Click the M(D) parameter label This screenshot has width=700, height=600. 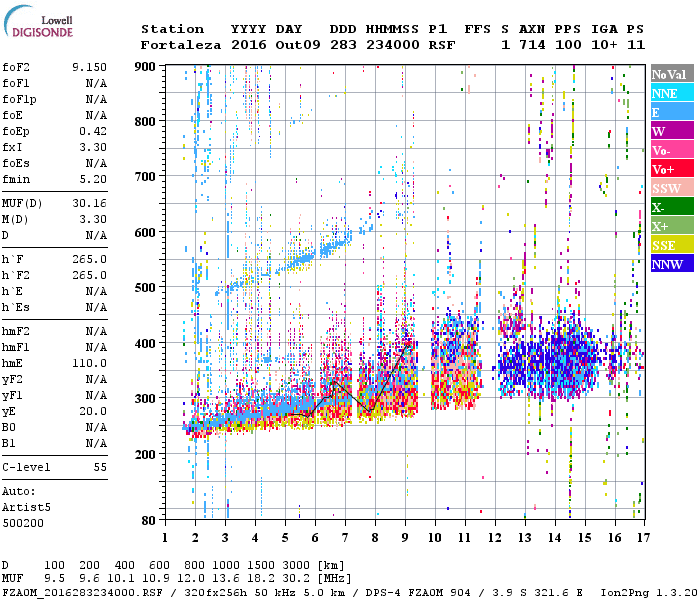(x=15, y=220)
